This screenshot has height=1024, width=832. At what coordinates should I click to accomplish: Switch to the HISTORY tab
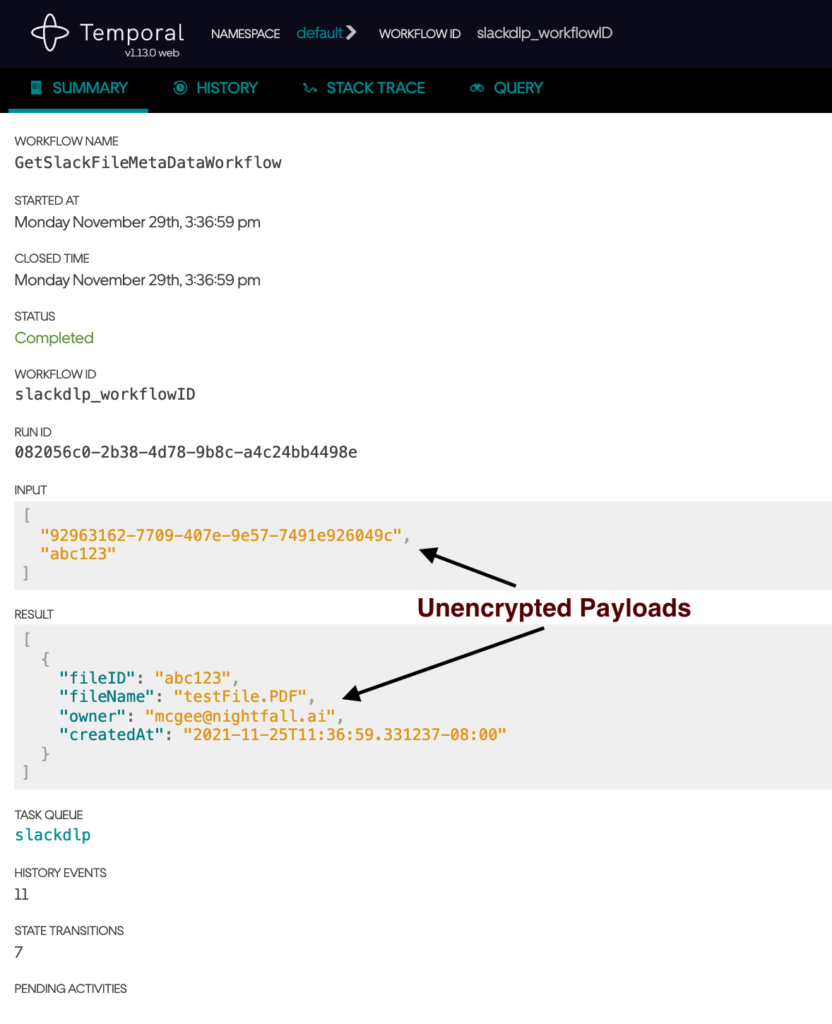pos(226,88)
